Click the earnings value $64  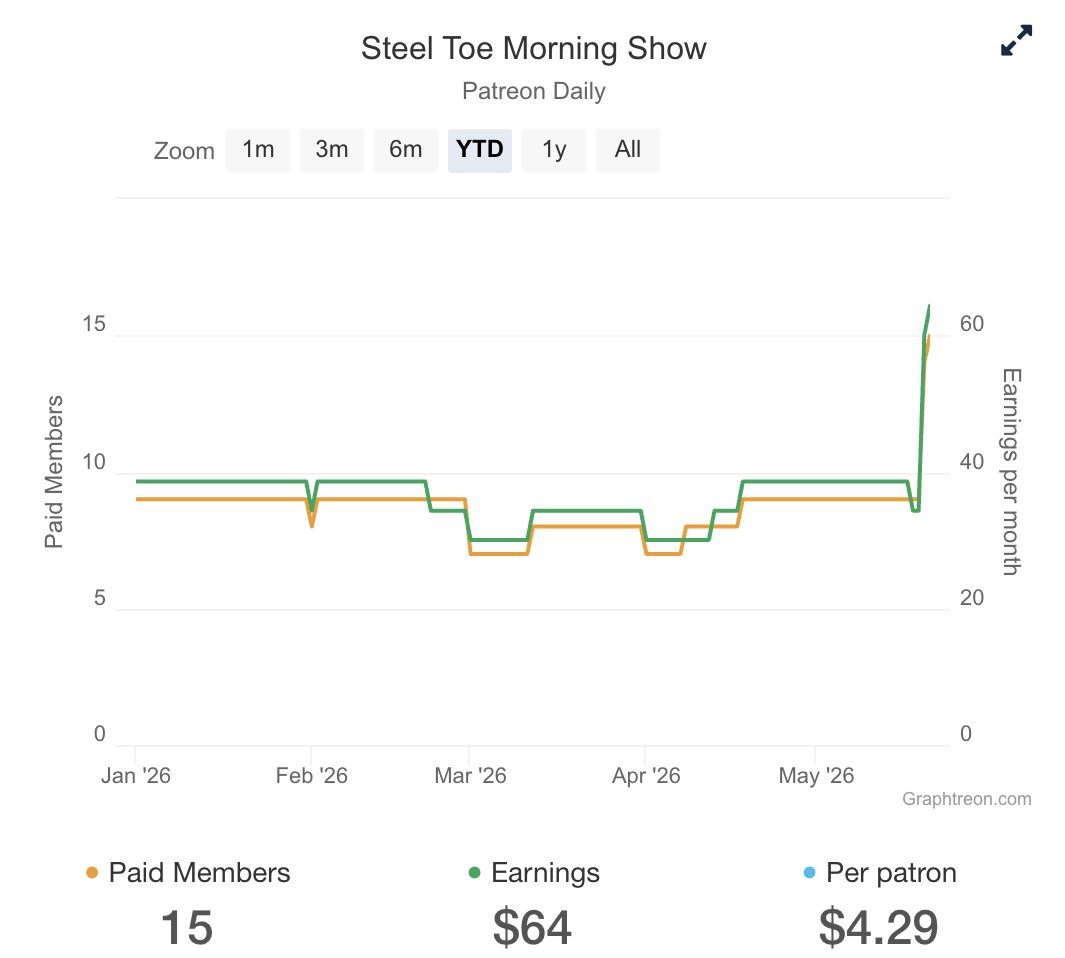(x=532, y=928)
